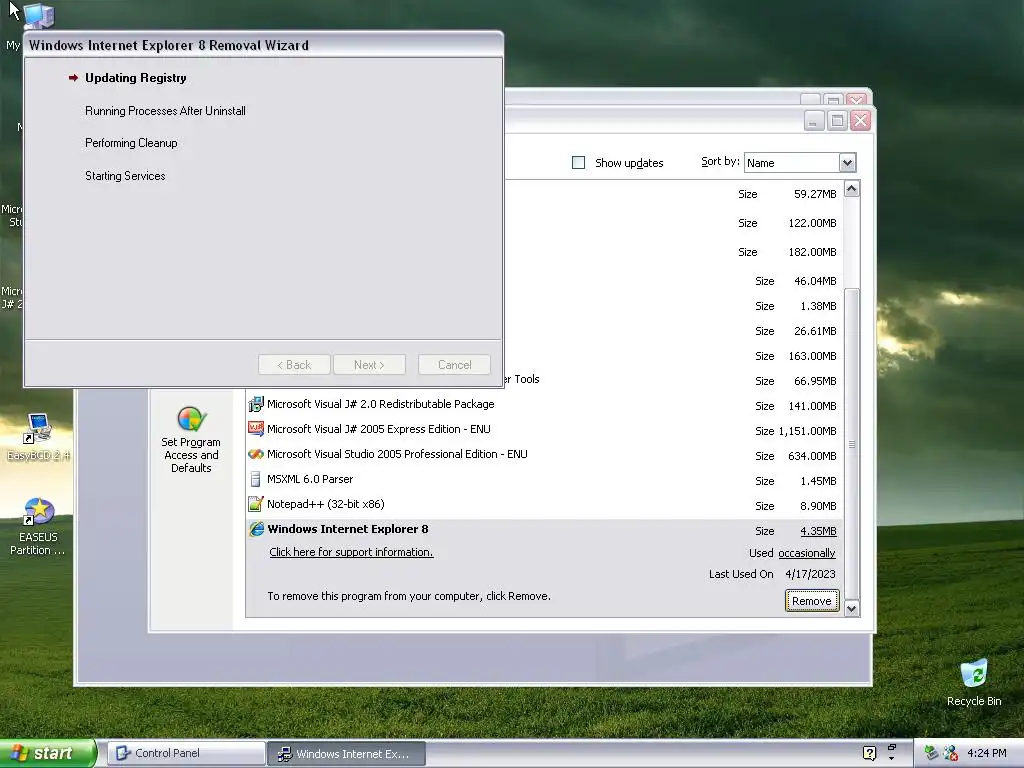Click the 4.35MB size value link
The height and width of the screenshot is (768, 1024).
point(818,531)
